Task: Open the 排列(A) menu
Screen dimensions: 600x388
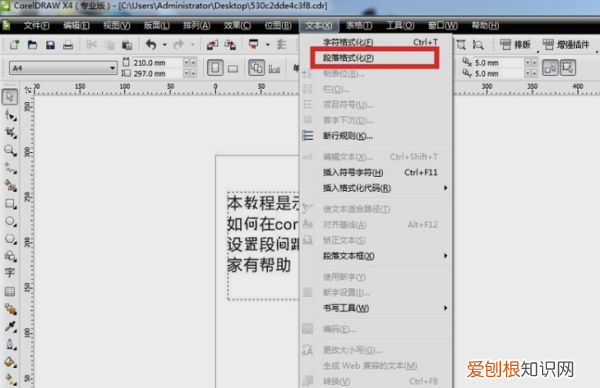Action: coord(197,26)
